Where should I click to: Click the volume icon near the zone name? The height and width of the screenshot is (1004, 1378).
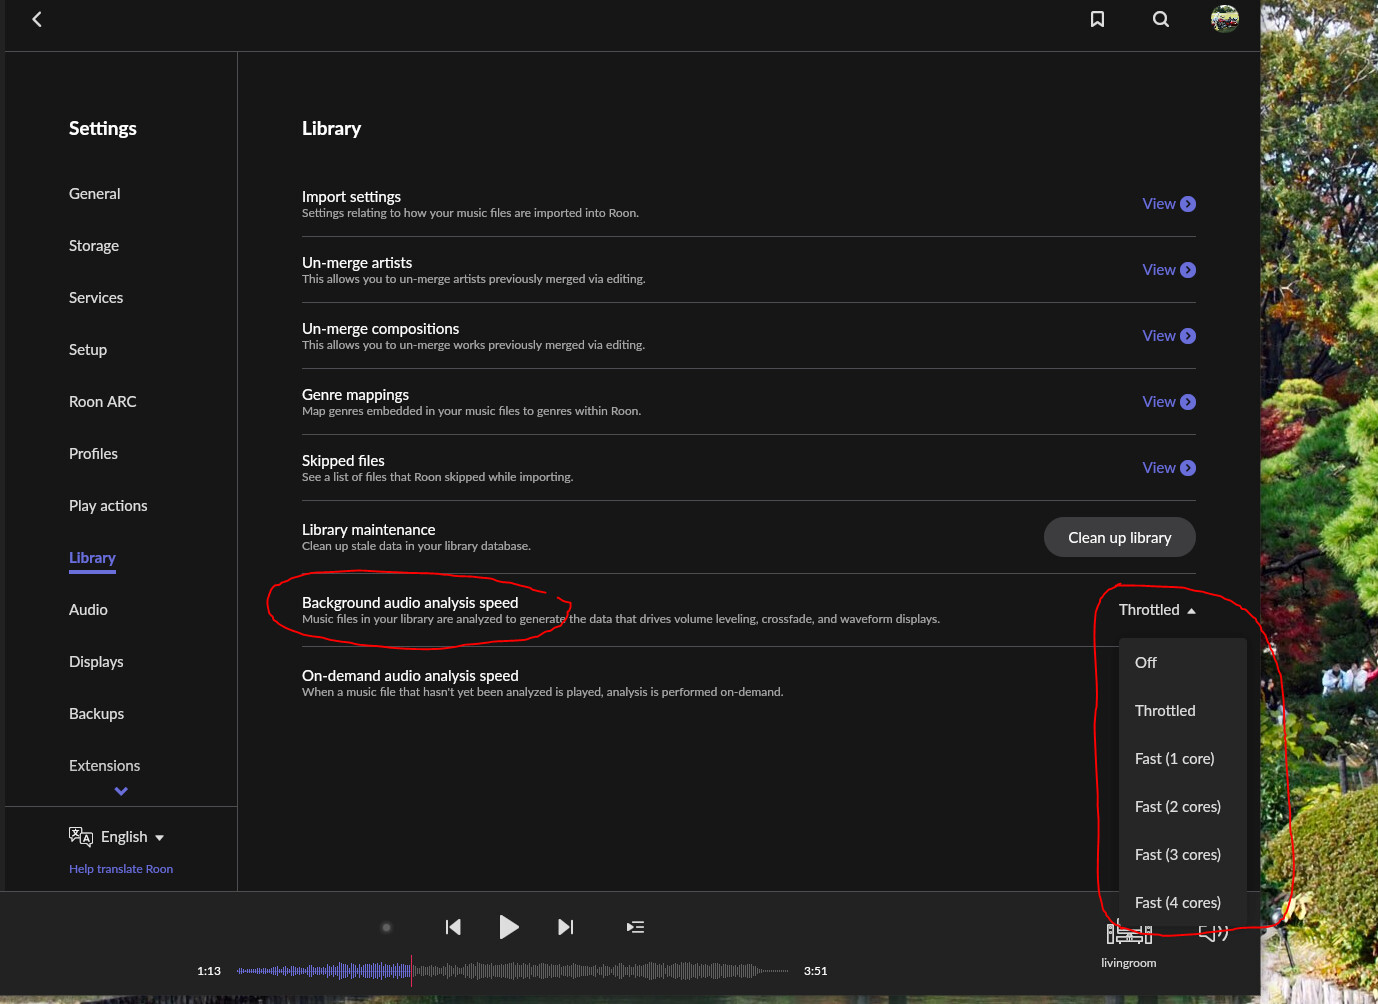click(1213, 931)
